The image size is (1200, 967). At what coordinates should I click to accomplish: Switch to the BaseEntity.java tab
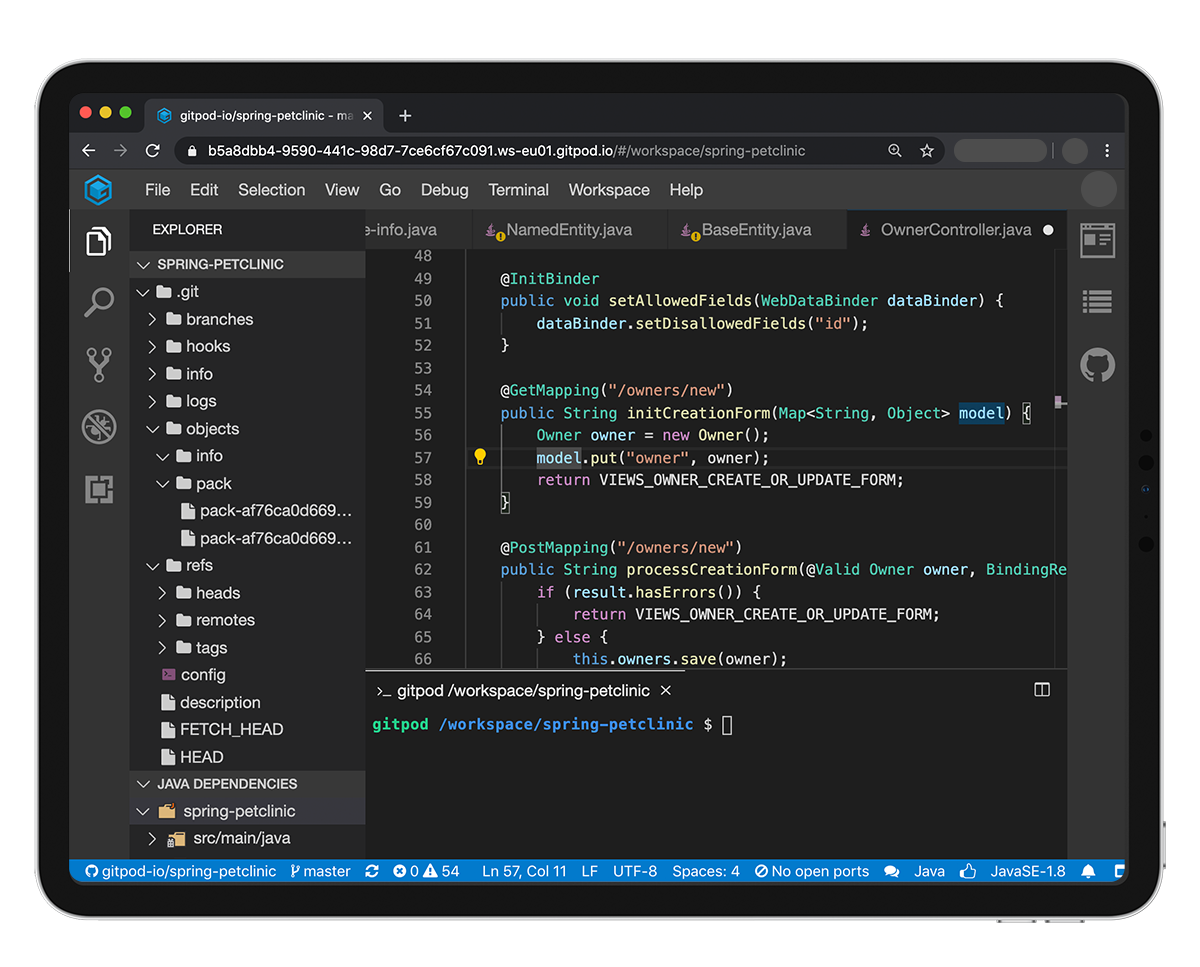[756, 230]
